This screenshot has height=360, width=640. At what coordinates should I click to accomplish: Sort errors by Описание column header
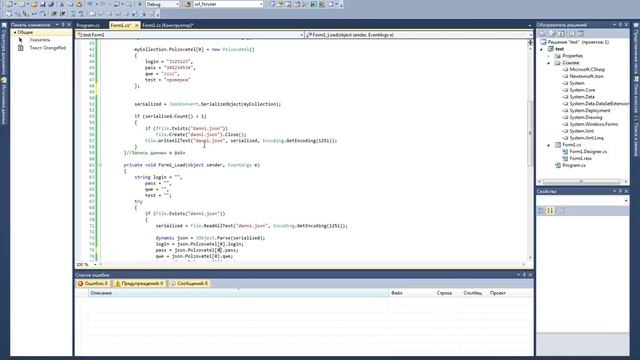pyautogui.click(x=238, y=293)
